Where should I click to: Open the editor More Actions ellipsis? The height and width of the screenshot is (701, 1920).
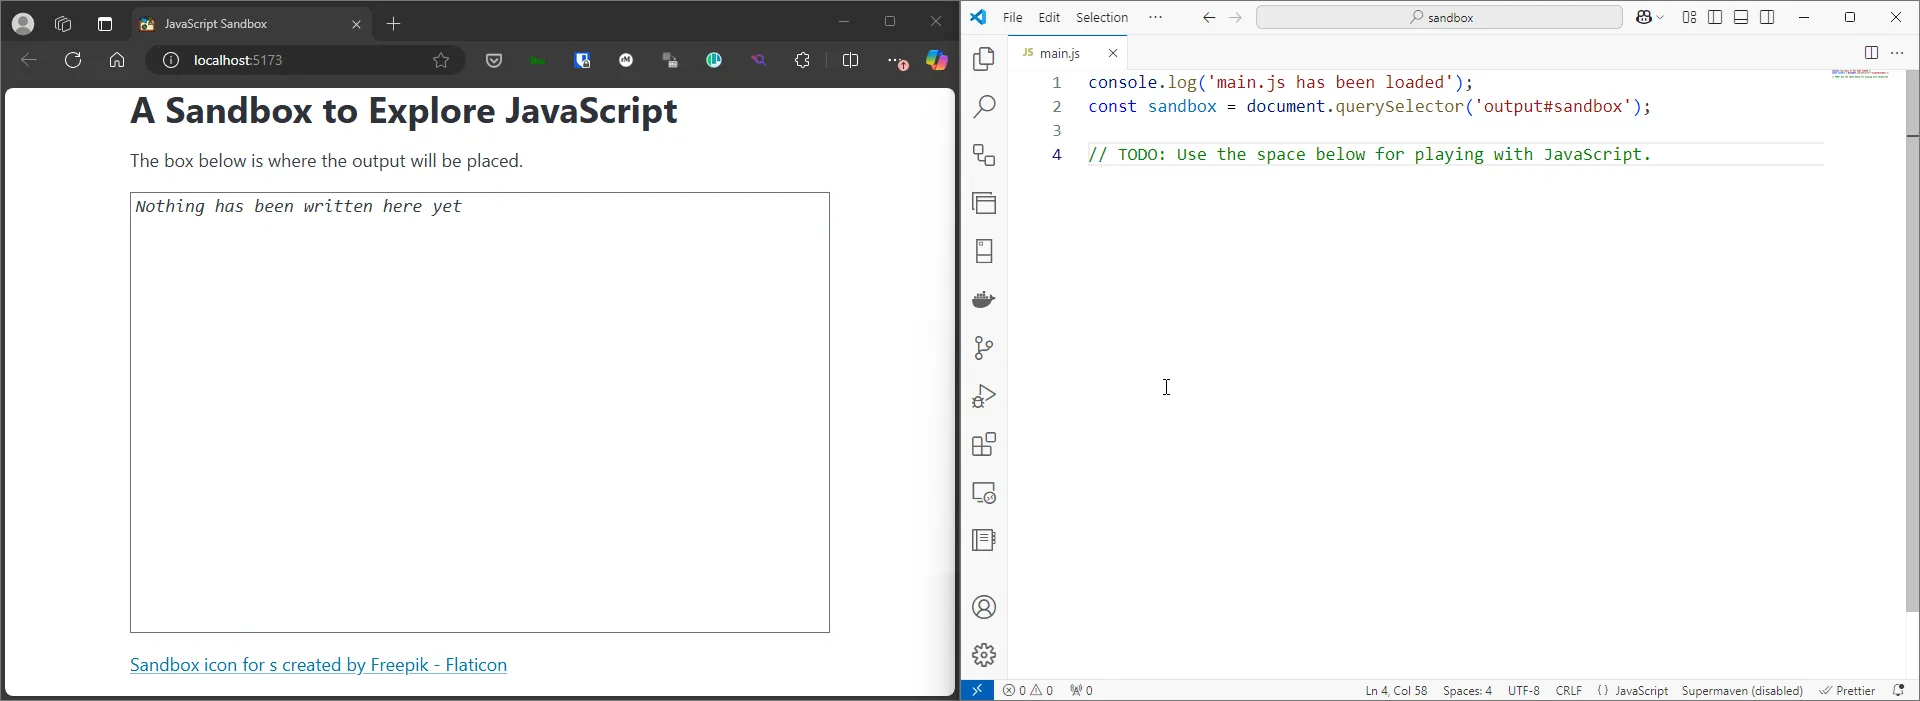click(1897, 53)
